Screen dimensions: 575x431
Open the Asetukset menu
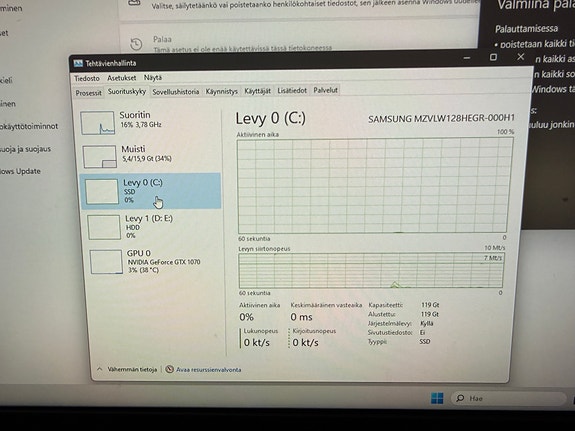[122, 78]
